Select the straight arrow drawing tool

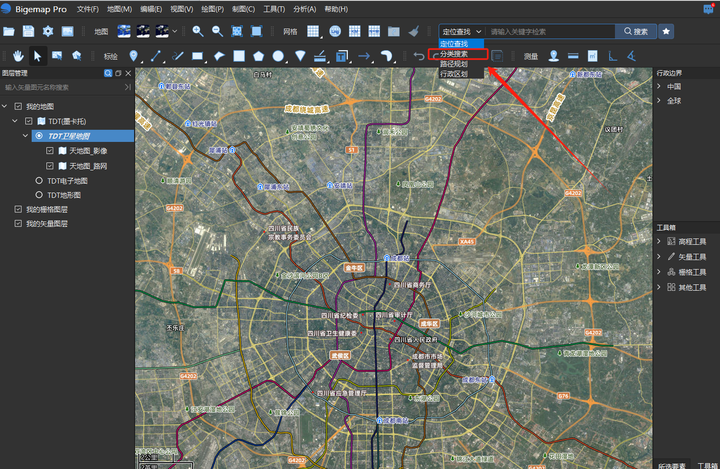coord(364,56)
